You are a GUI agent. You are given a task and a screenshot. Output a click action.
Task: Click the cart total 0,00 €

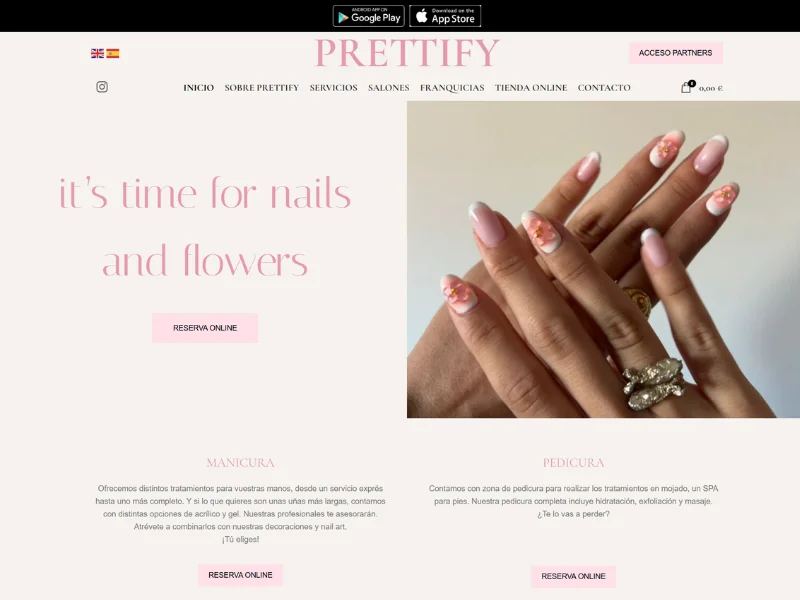(x=711, y=88)
